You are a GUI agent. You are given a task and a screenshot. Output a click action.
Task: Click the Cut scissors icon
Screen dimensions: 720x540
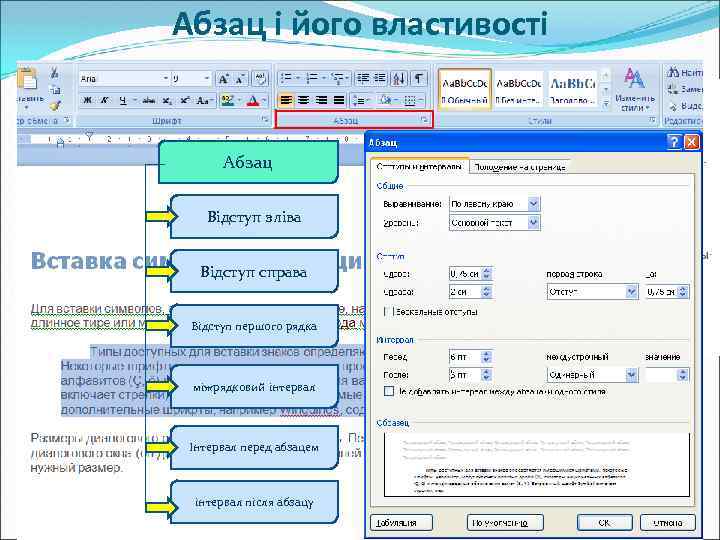point(54,73)
